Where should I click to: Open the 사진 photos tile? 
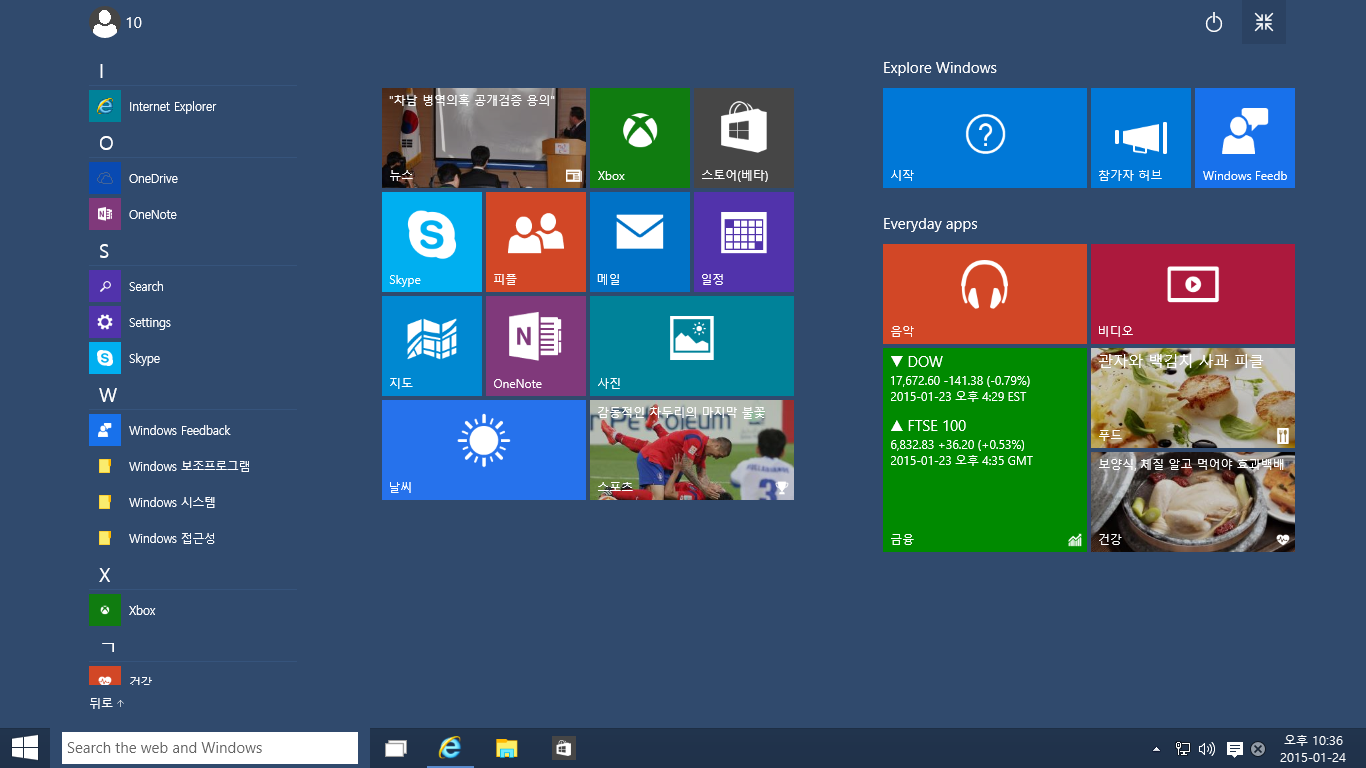pyautogui.click(x=692, y=346)
